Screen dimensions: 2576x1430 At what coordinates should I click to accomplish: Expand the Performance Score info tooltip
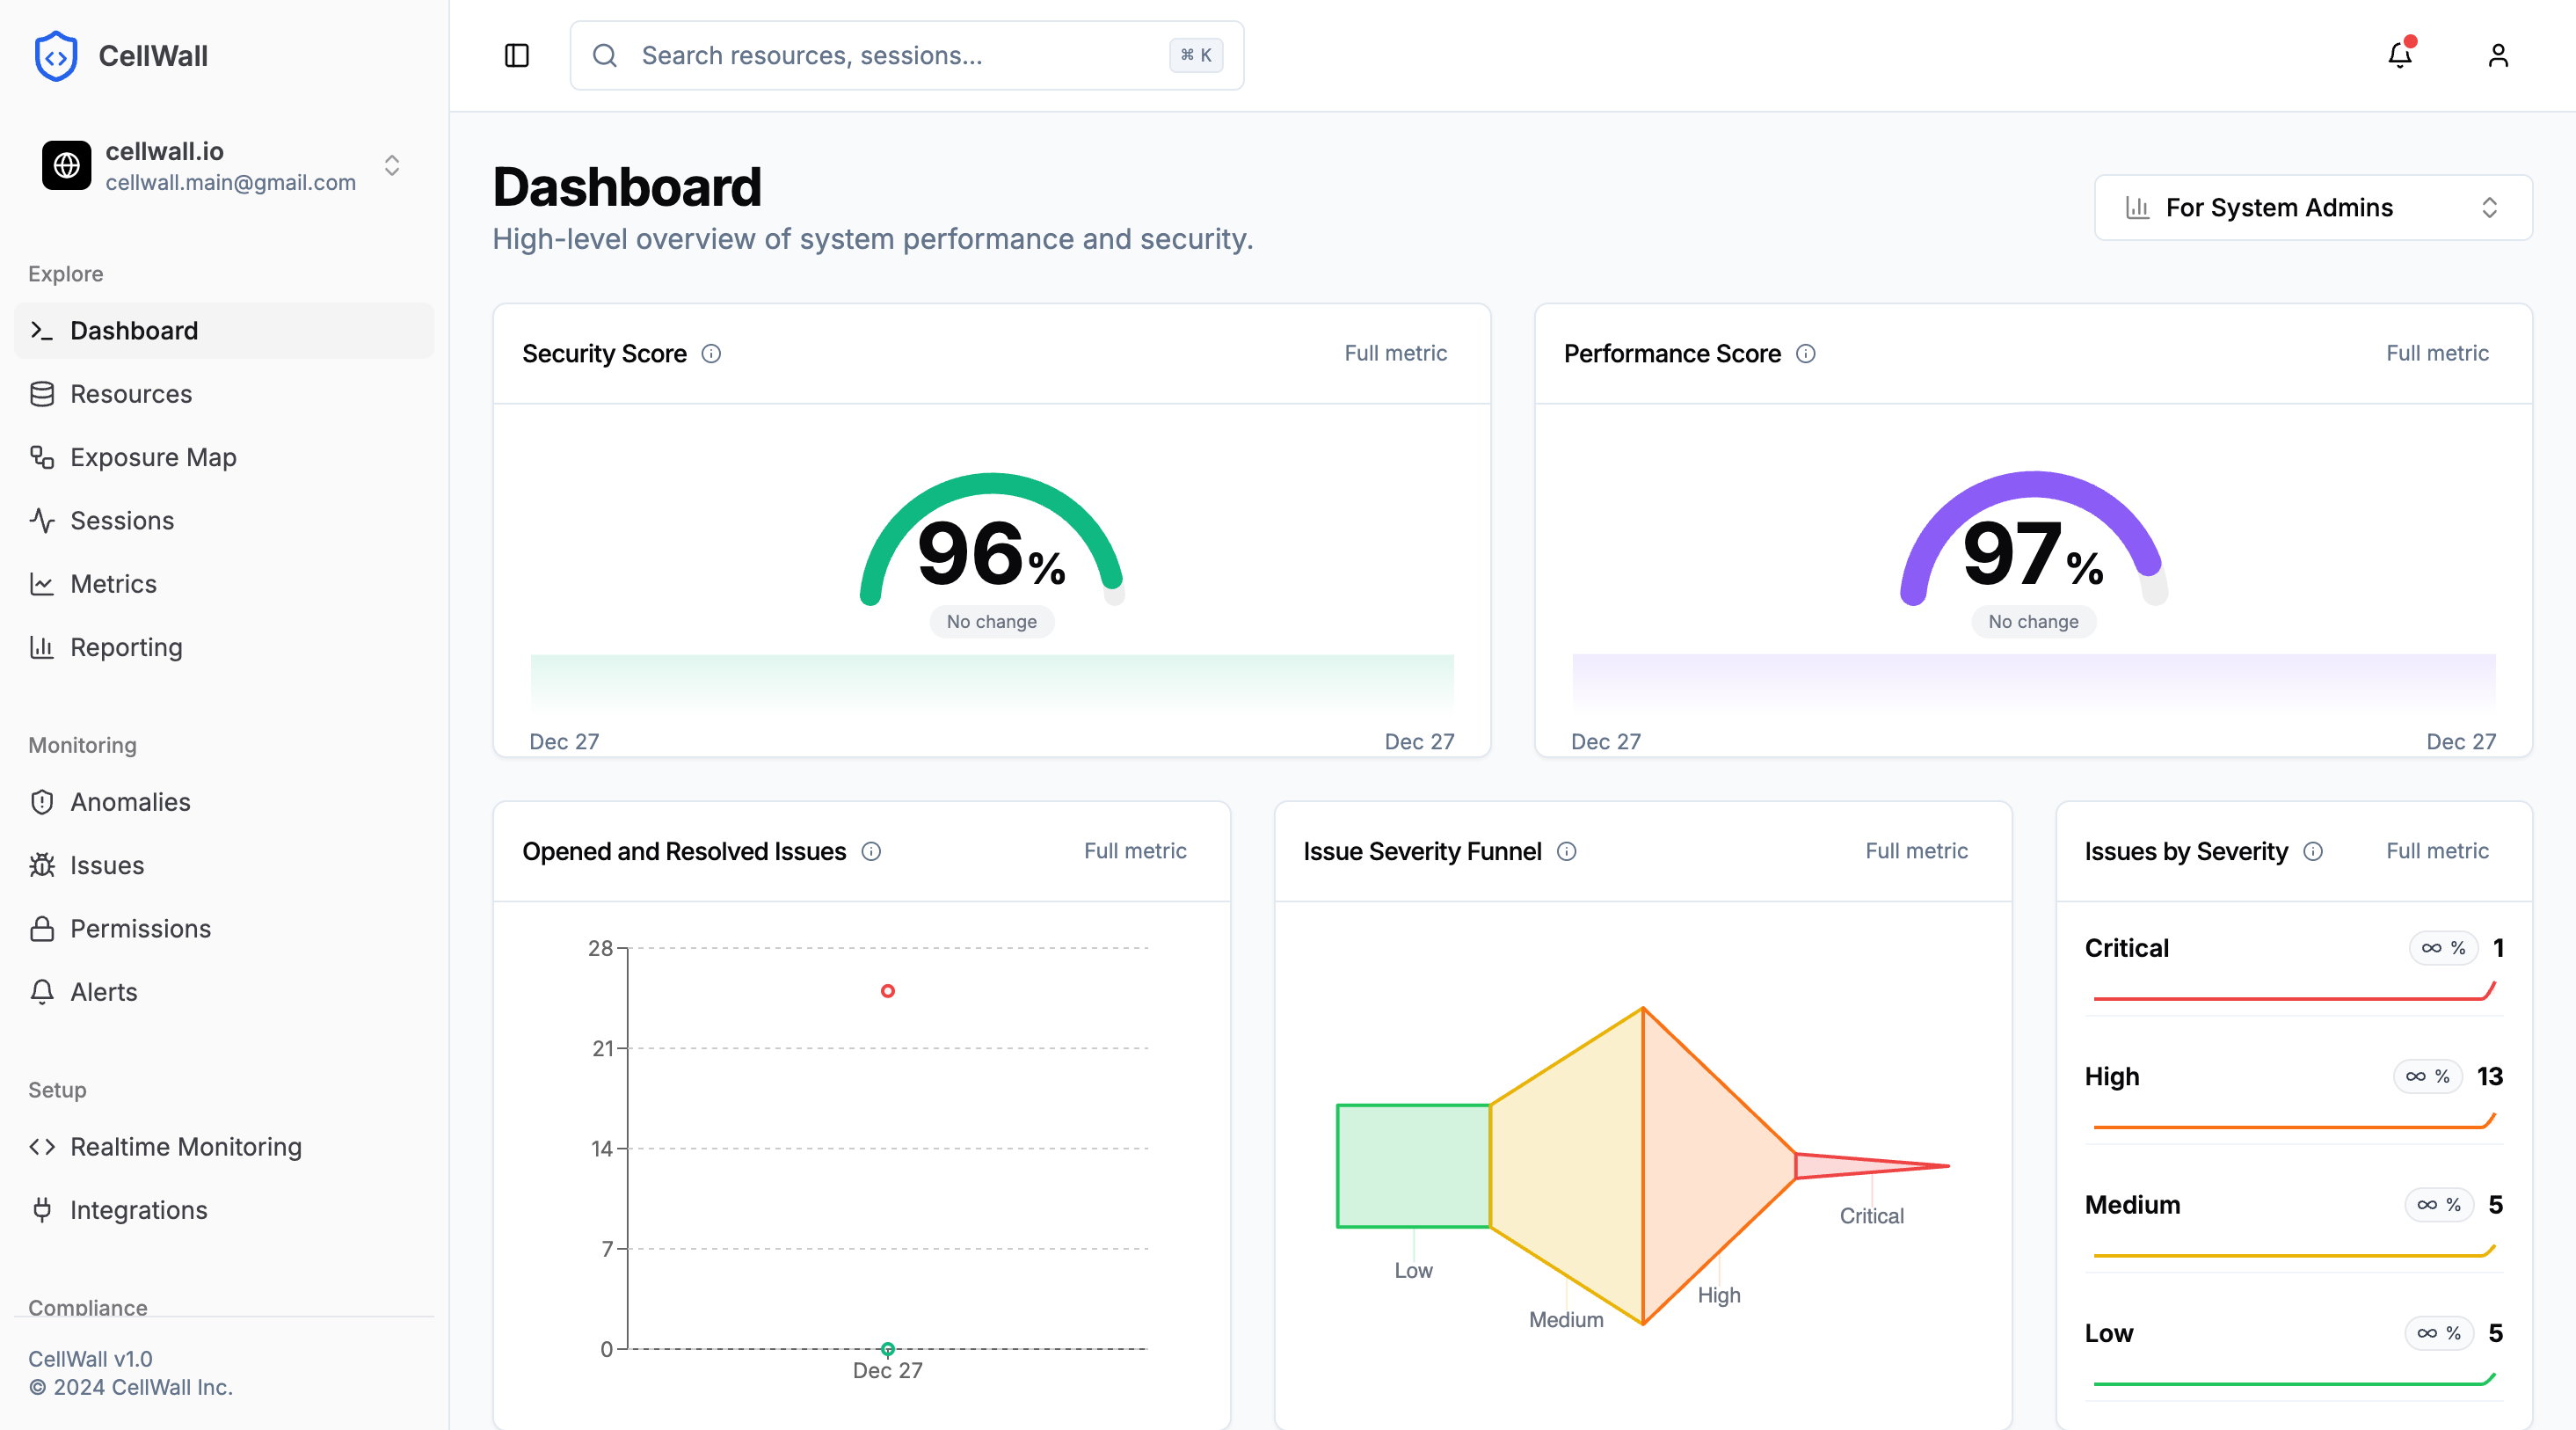[1805, 353]
